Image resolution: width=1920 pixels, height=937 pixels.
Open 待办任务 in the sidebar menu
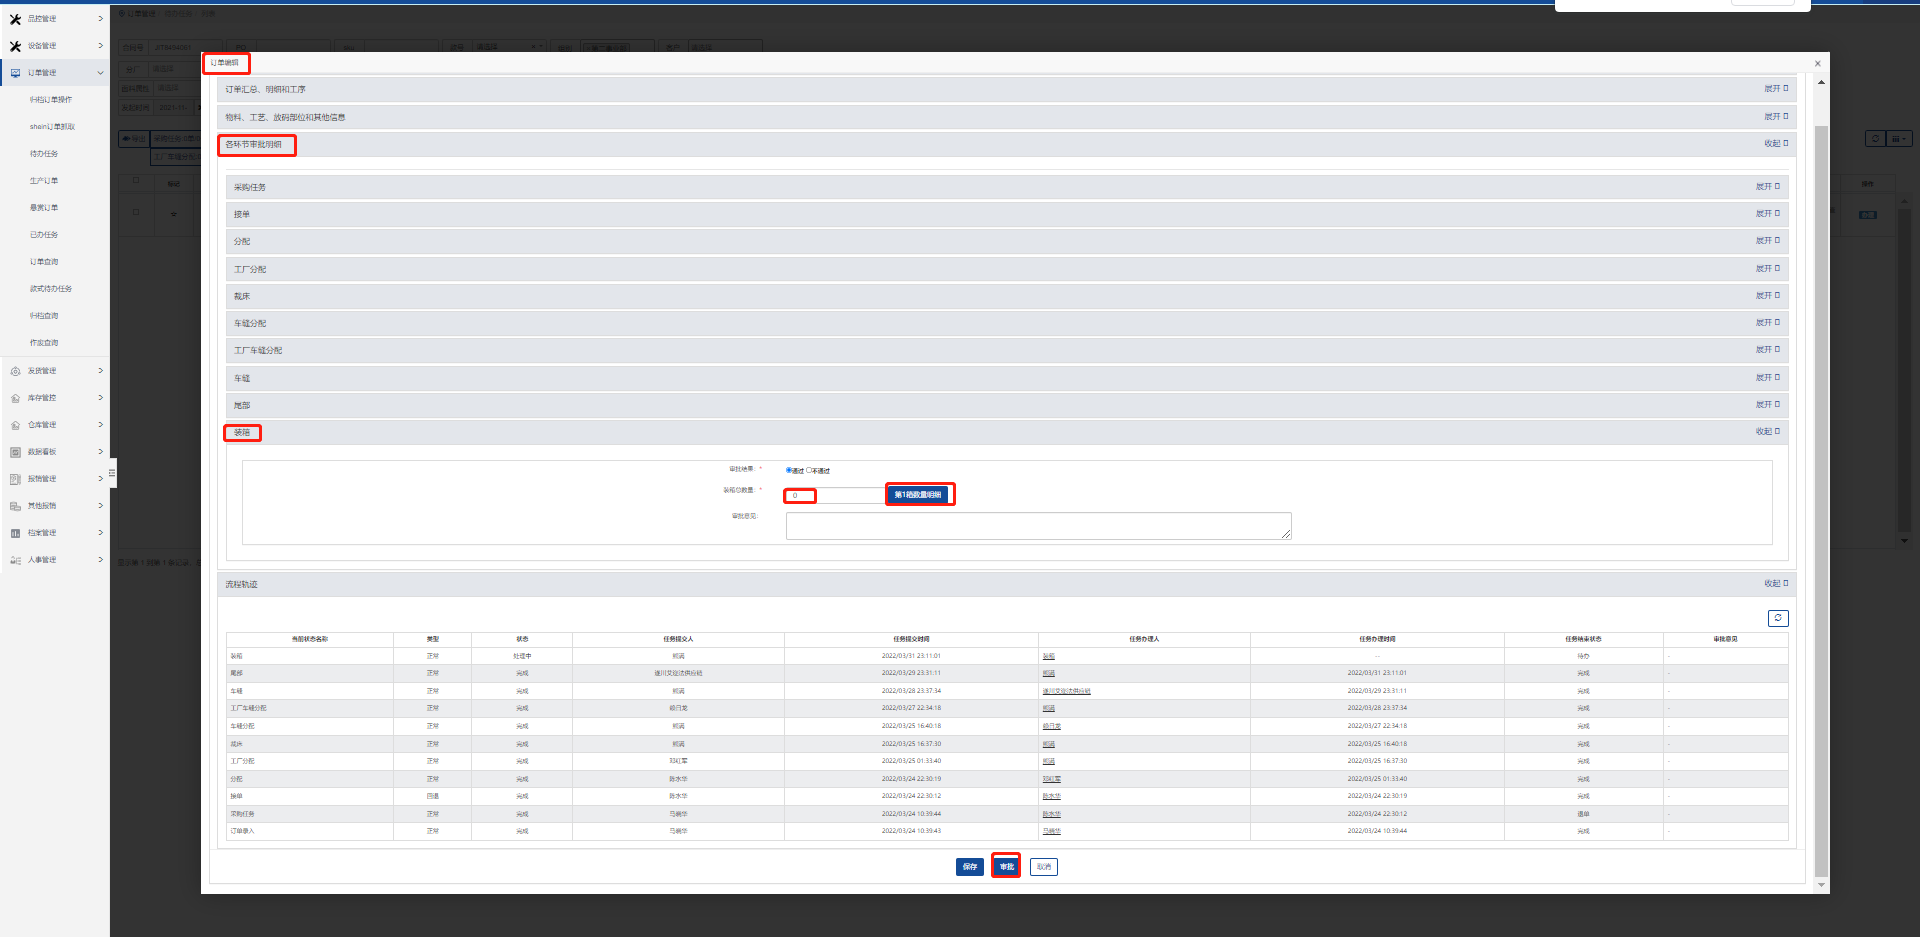click(44, 154)
